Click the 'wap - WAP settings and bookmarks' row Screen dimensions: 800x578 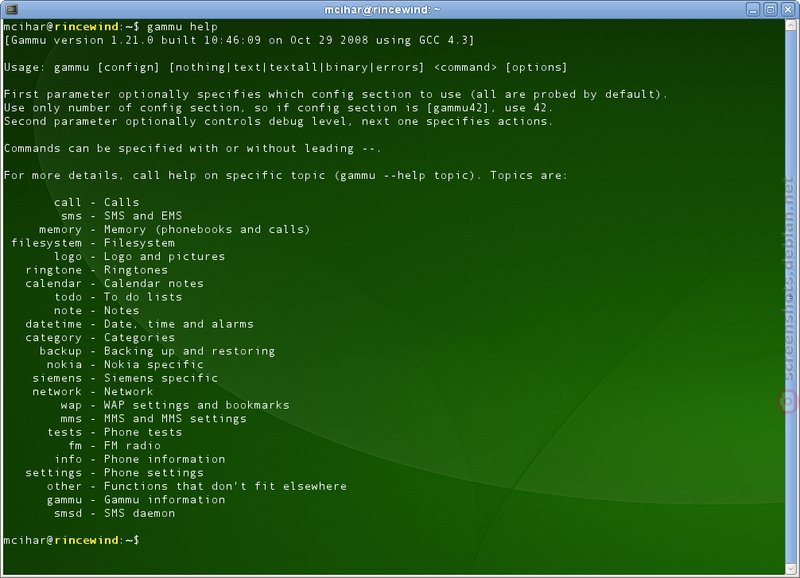point(175,405)
